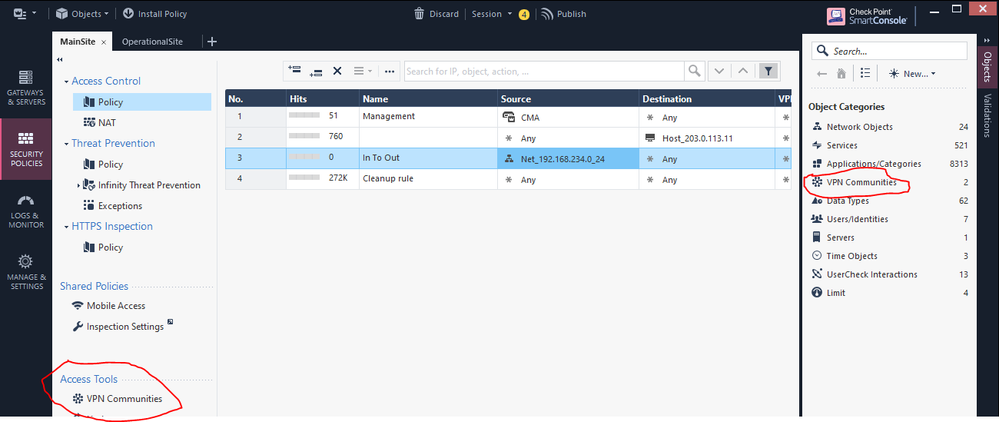This screenshot has height=422, width=999.
Task: Toggle the rulebase filter funnel icon
Action: click(x=769, y=71)
